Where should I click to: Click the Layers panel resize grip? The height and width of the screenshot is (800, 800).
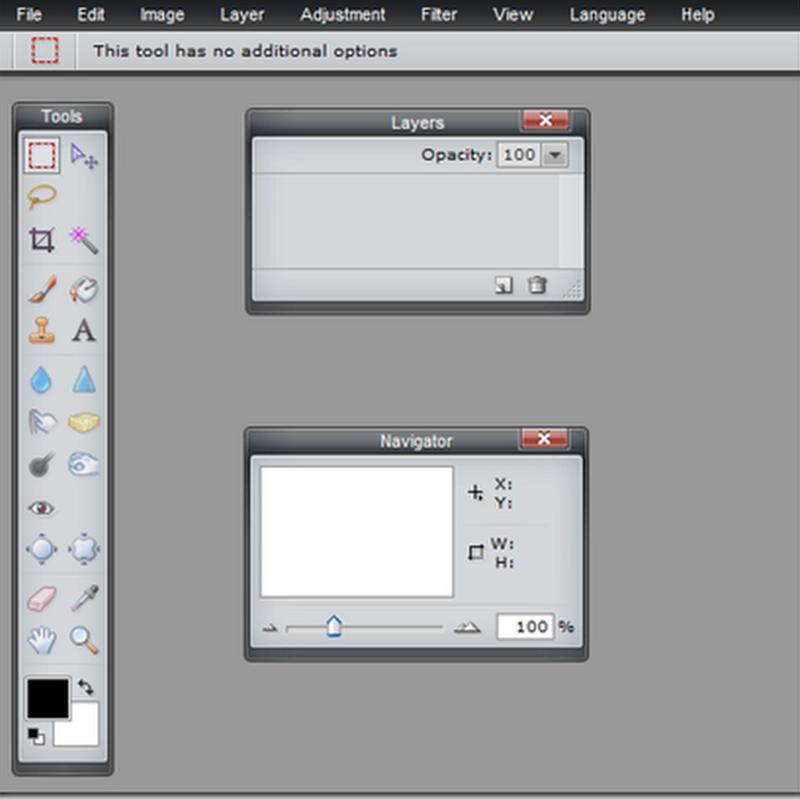[x=572, y=289]
